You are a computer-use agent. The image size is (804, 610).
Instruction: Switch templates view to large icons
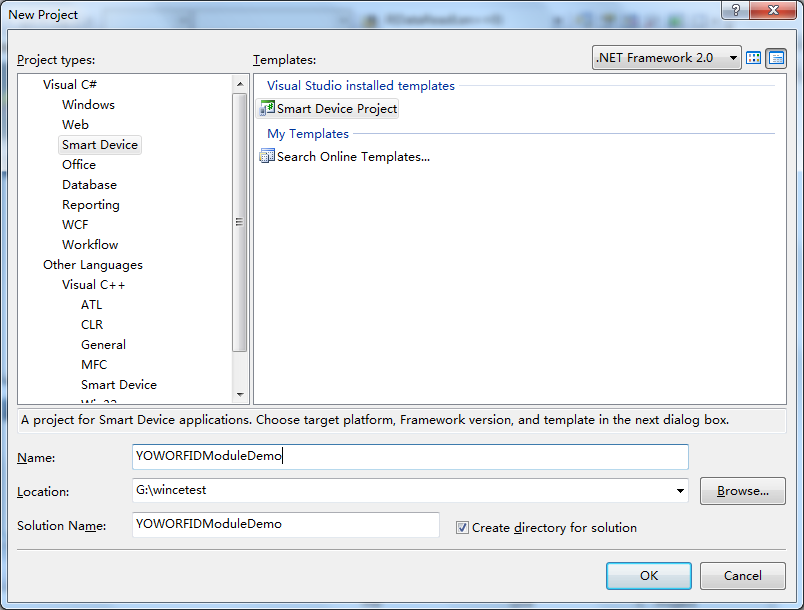tap(754, 58)
